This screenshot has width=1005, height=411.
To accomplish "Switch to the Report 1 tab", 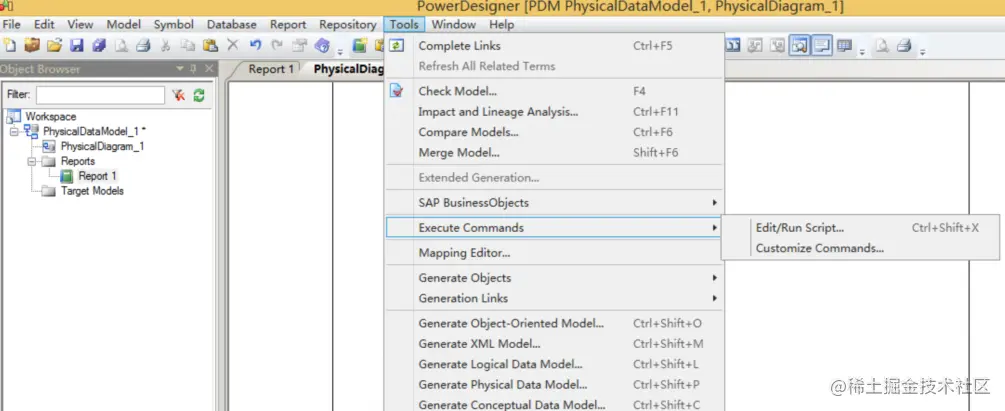I will (270, 69).
